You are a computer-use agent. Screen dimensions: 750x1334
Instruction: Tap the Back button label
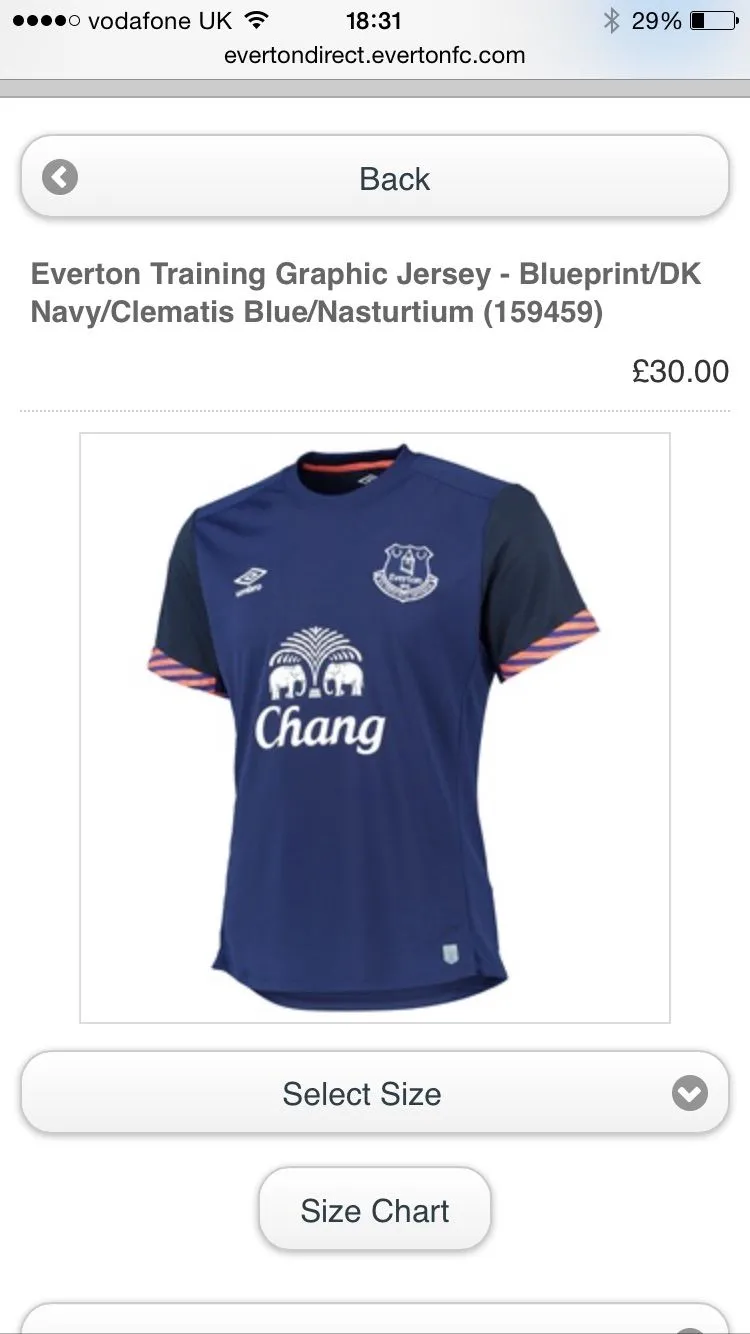[x=394, y=179]
